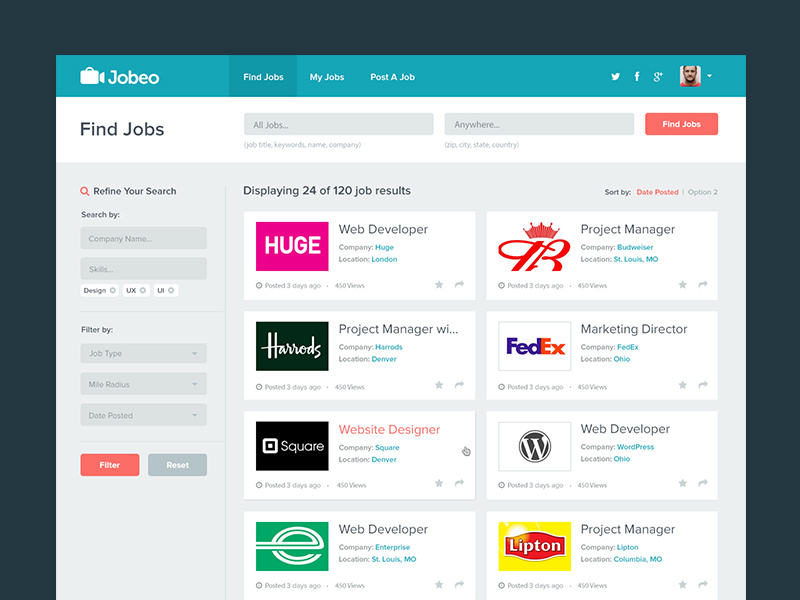
Task: Open the Website Designer job title
Action: pyautogui.click(x=389, y=430)
